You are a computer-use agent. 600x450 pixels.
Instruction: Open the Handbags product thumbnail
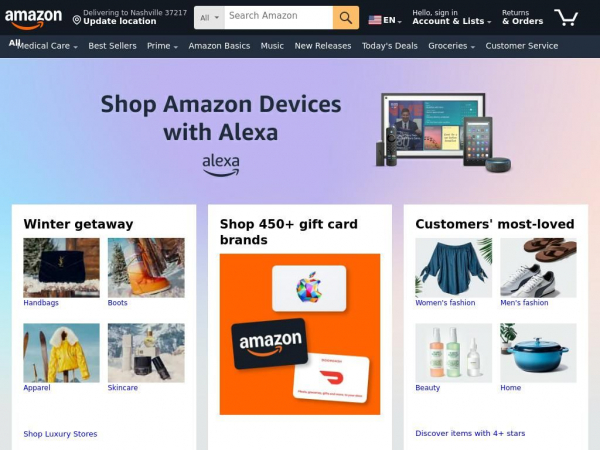[x=62, y=268]
